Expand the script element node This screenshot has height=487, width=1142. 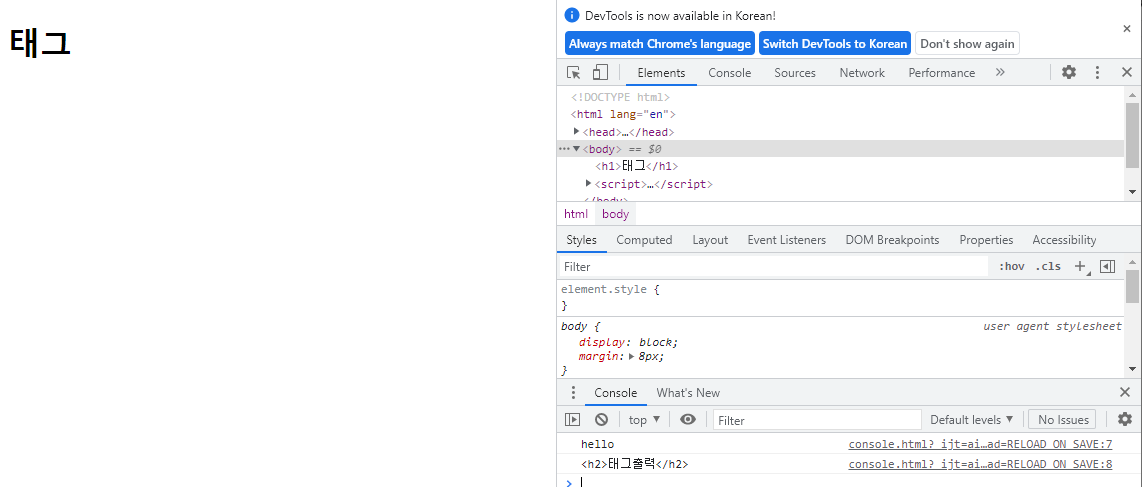589,183
